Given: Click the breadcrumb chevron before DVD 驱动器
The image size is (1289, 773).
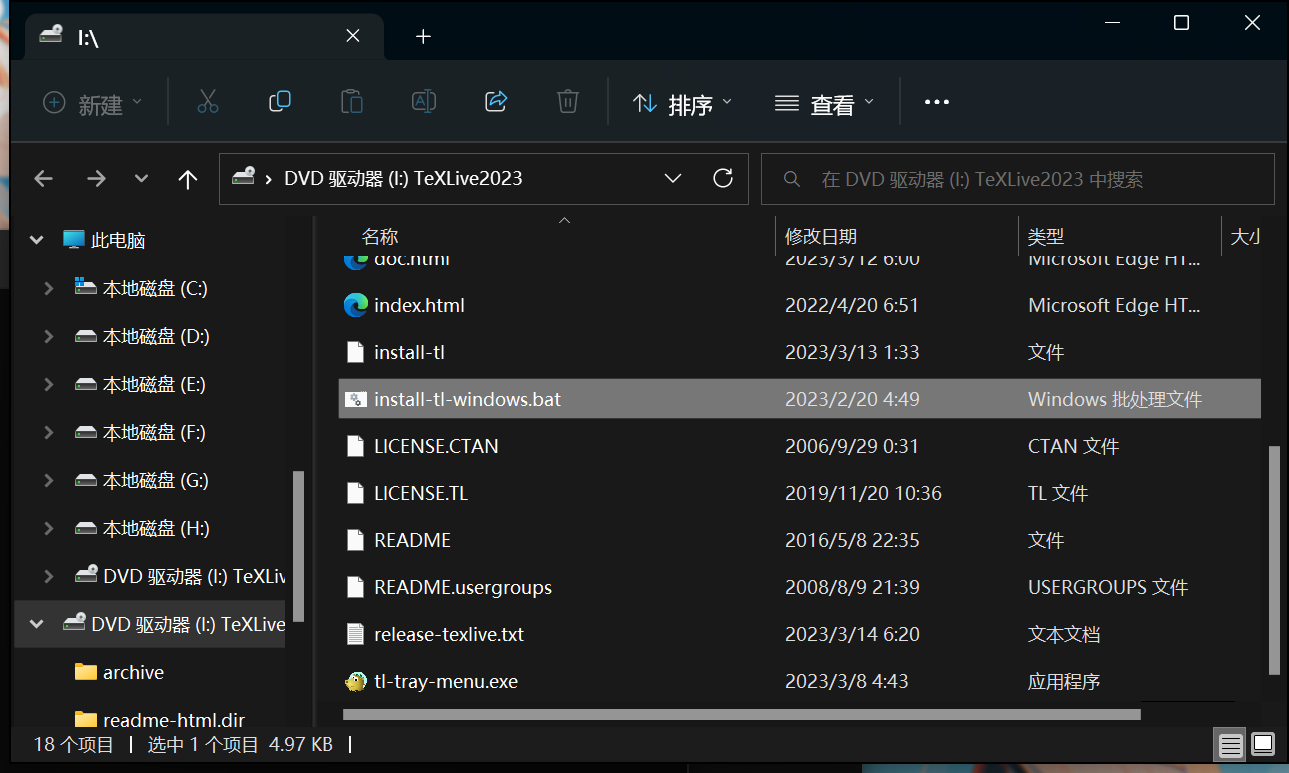Looking at the screenshot, I should pos(269,179).
